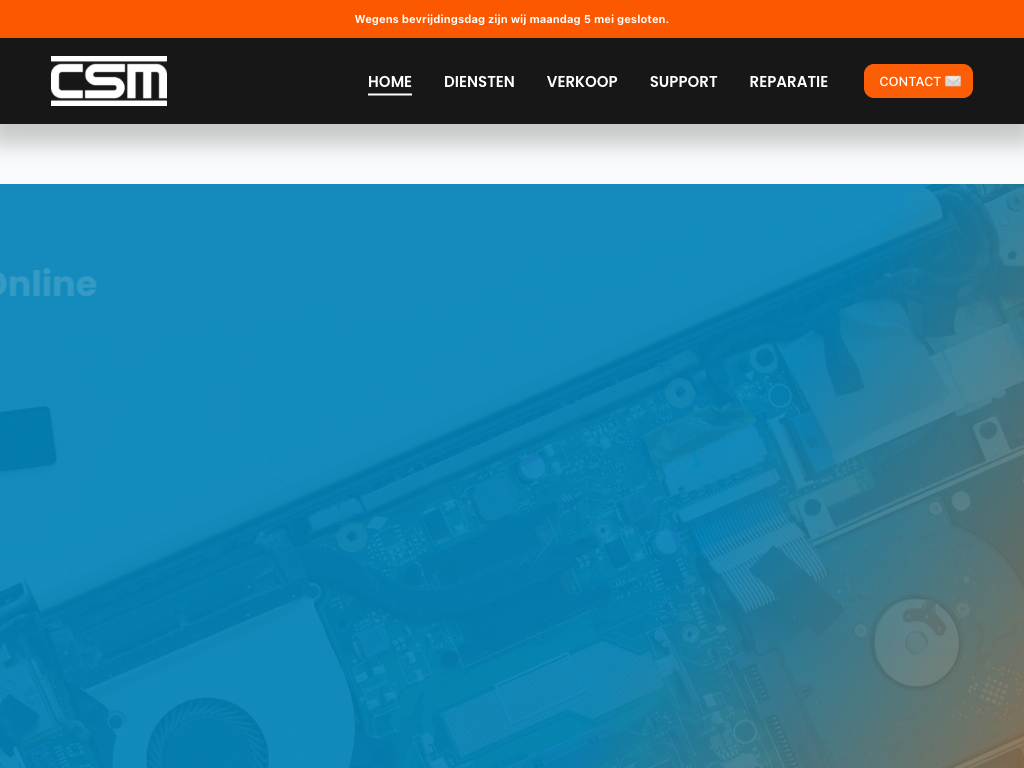Screen dimensions: 1024x768
Task: Click the partially visible 'Online' heading
Action: (48, 284)
